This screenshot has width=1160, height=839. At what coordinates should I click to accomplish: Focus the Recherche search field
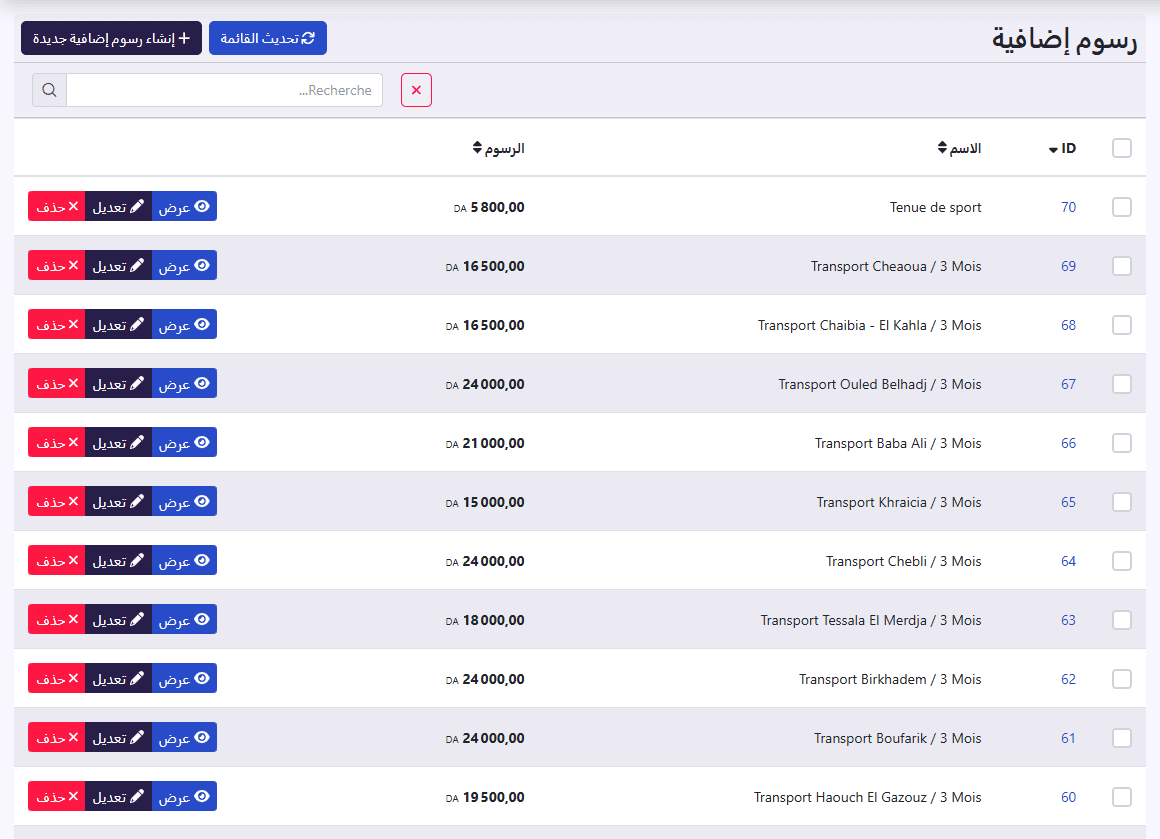pyautogui.click(x=224, y=90)
